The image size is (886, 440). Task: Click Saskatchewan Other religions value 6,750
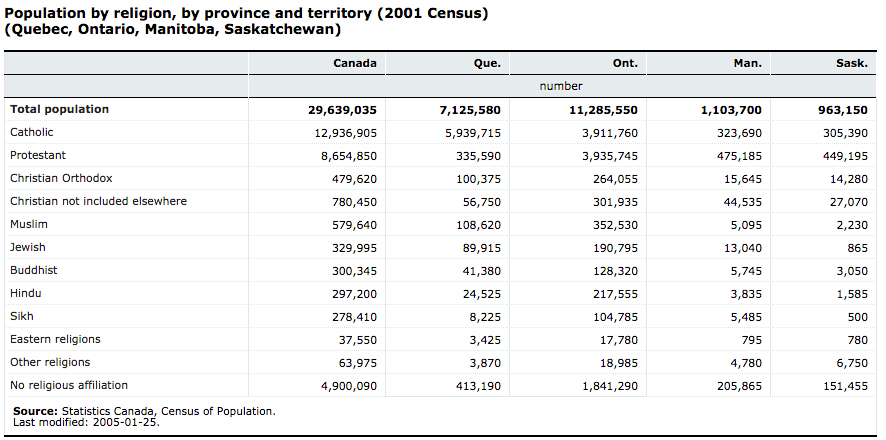pos(853,363)
